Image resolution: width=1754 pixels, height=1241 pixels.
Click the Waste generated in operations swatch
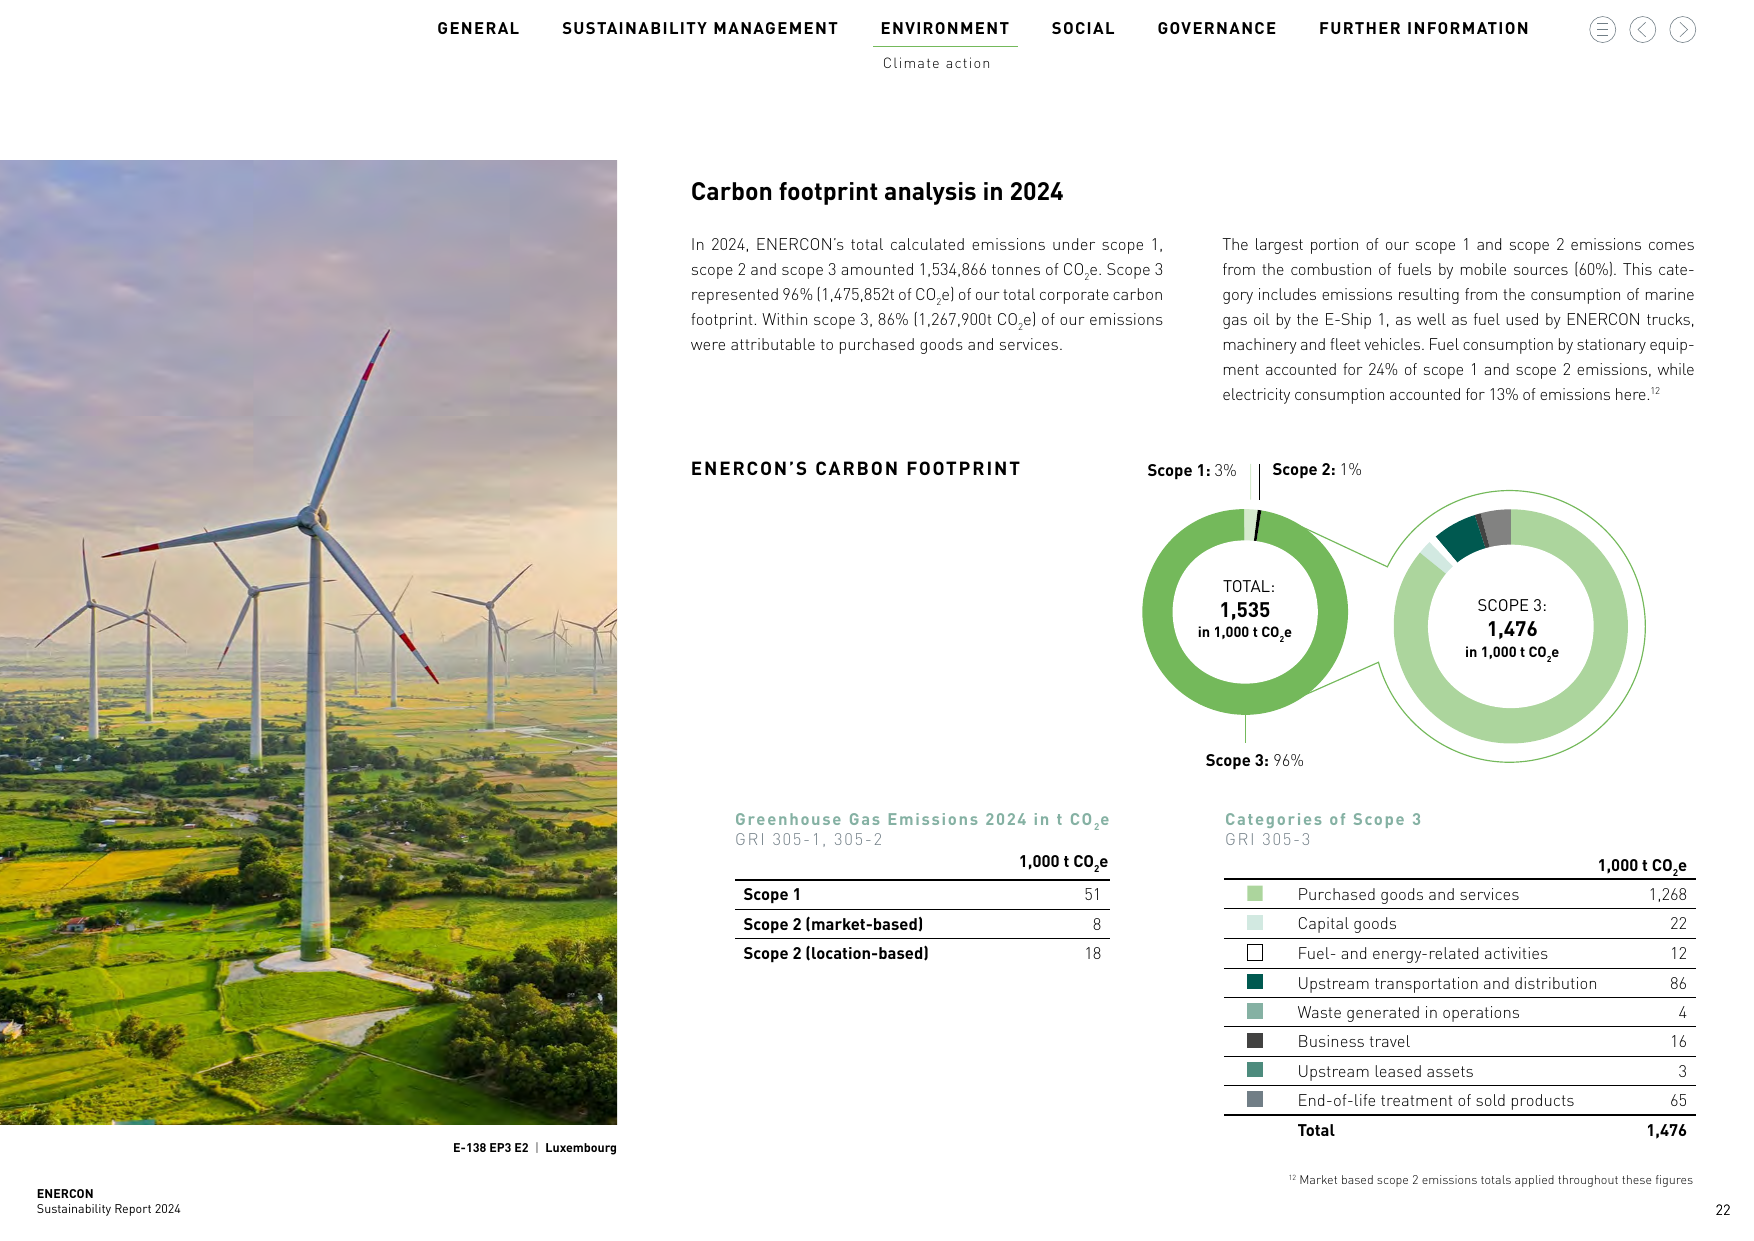(1255, 1012)
